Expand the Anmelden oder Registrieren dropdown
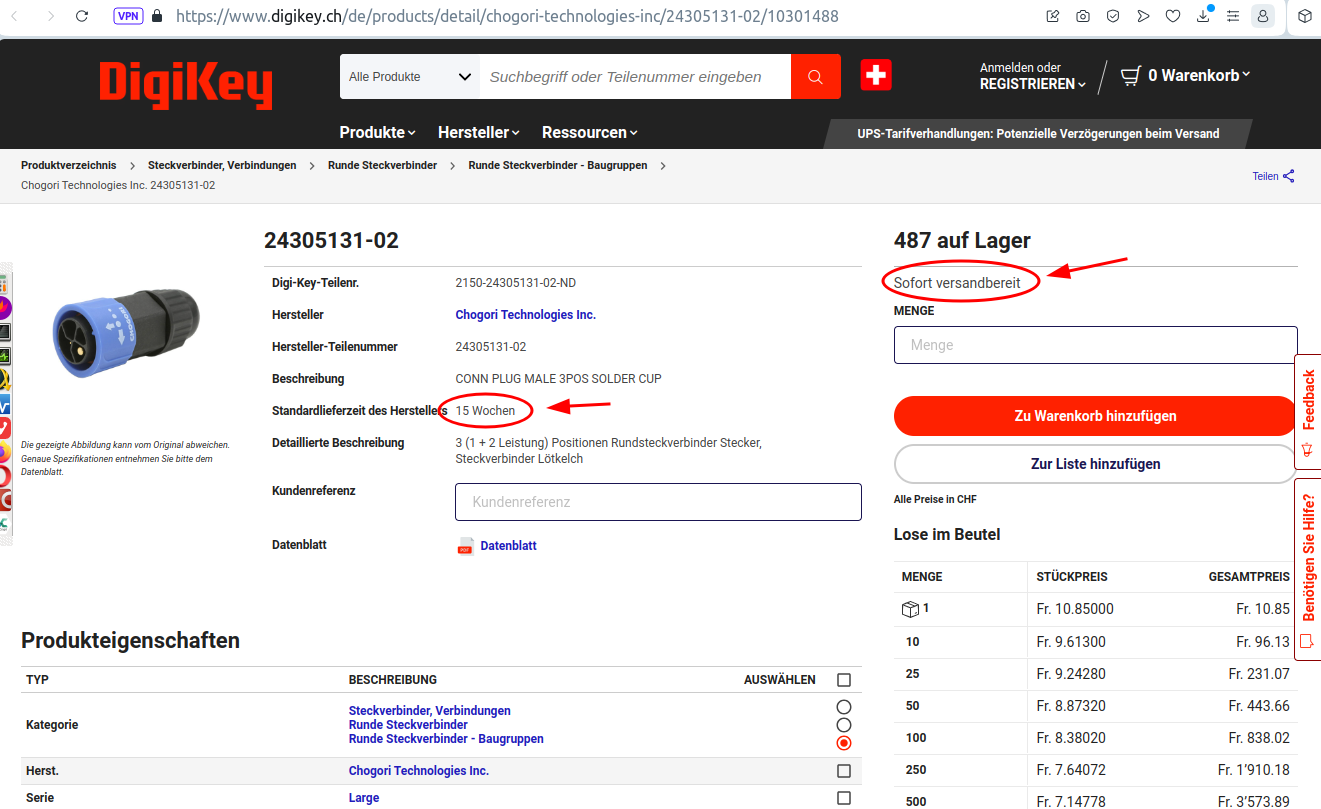The height and width of the screenshot is (809, 1321). pyautogui.click(x=1033, y=84)
